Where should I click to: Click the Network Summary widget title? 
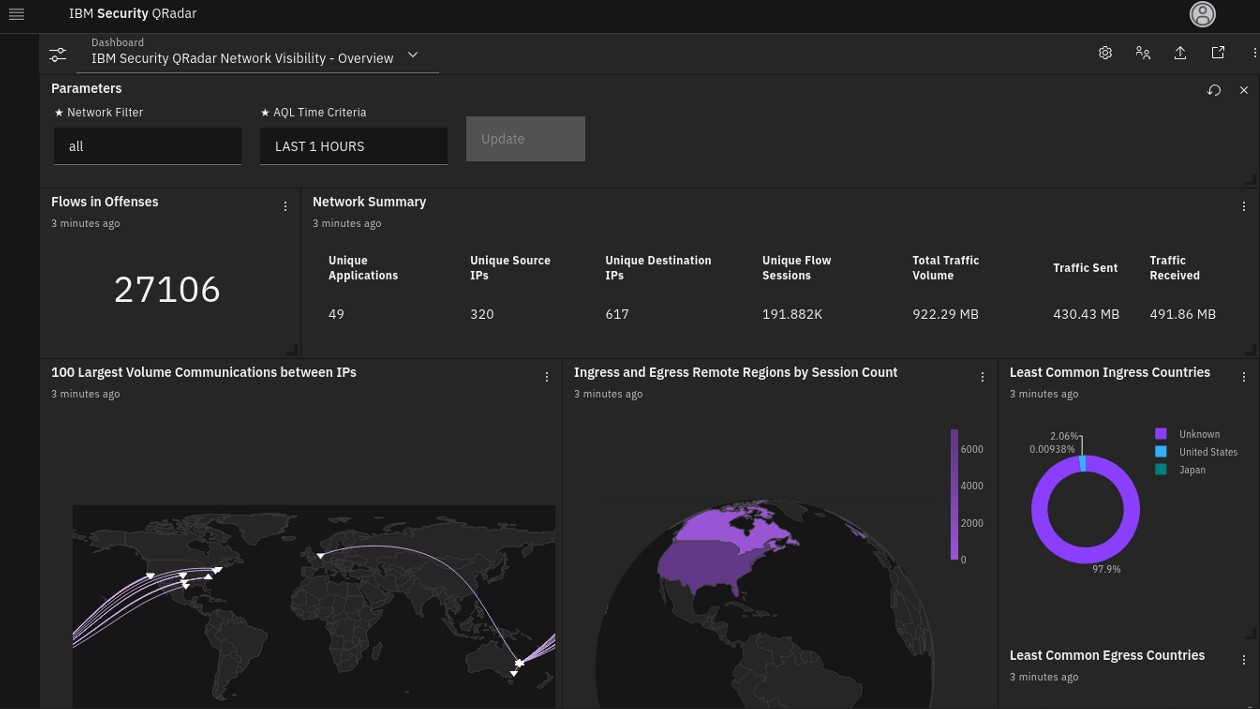coord(369,201)
